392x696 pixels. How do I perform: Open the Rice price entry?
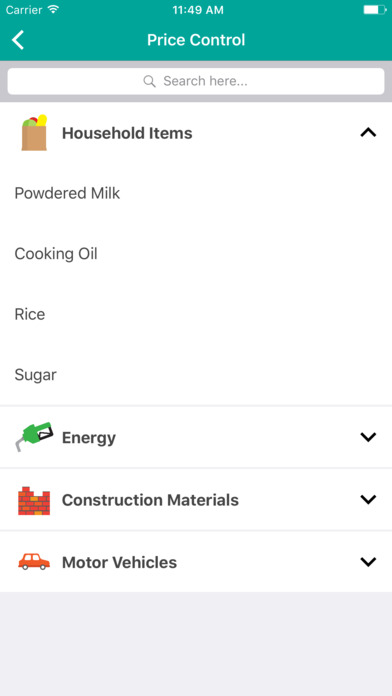(x=196, y=314)
